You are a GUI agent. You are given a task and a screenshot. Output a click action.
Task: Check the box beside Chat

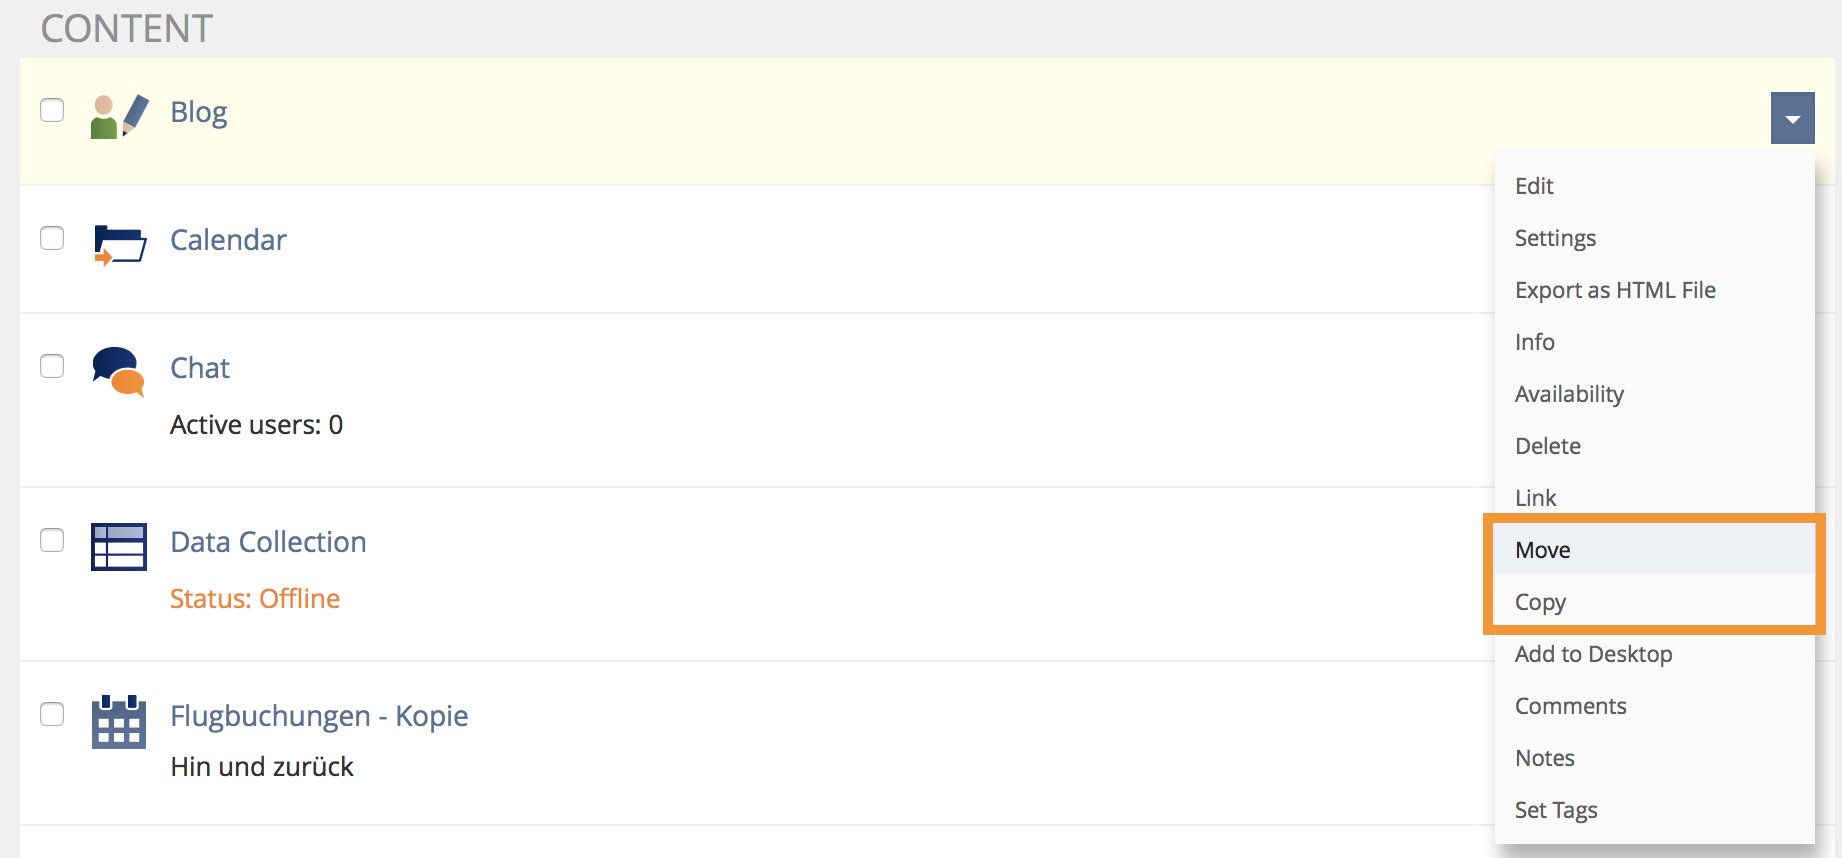coord(52,366)
